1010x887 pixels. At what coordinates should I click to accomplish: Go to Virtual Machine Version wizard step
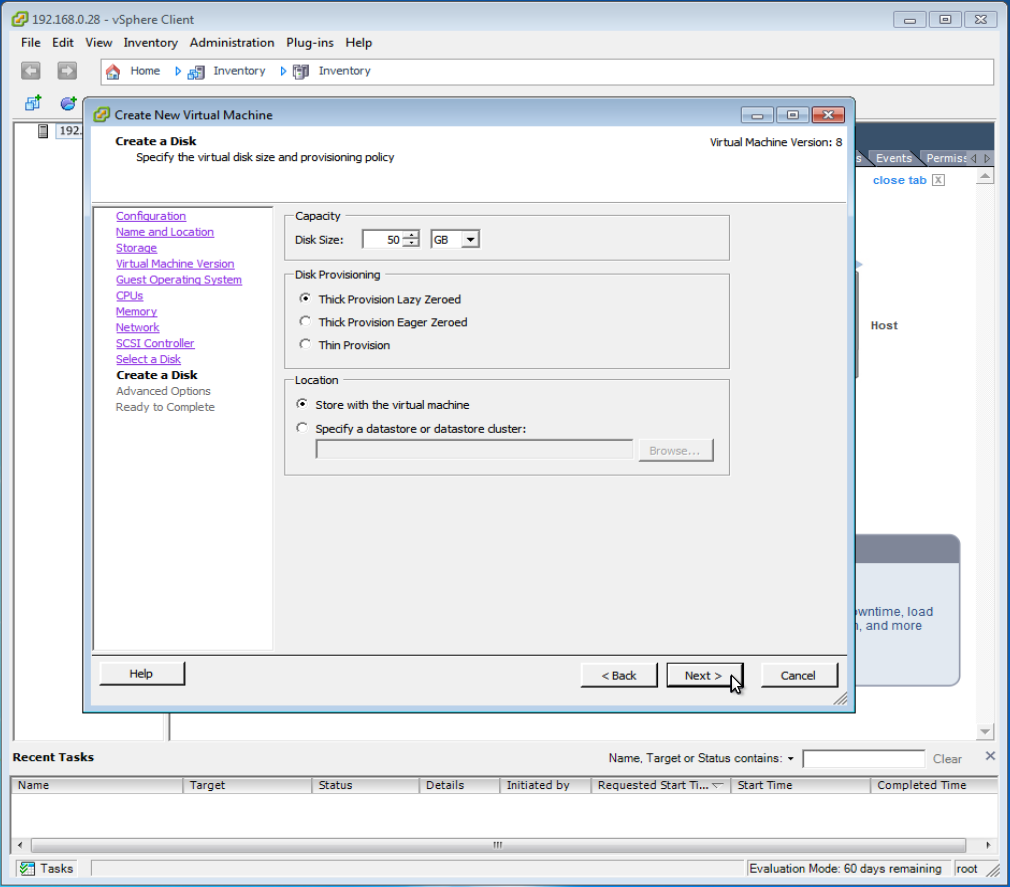[175, 263]
